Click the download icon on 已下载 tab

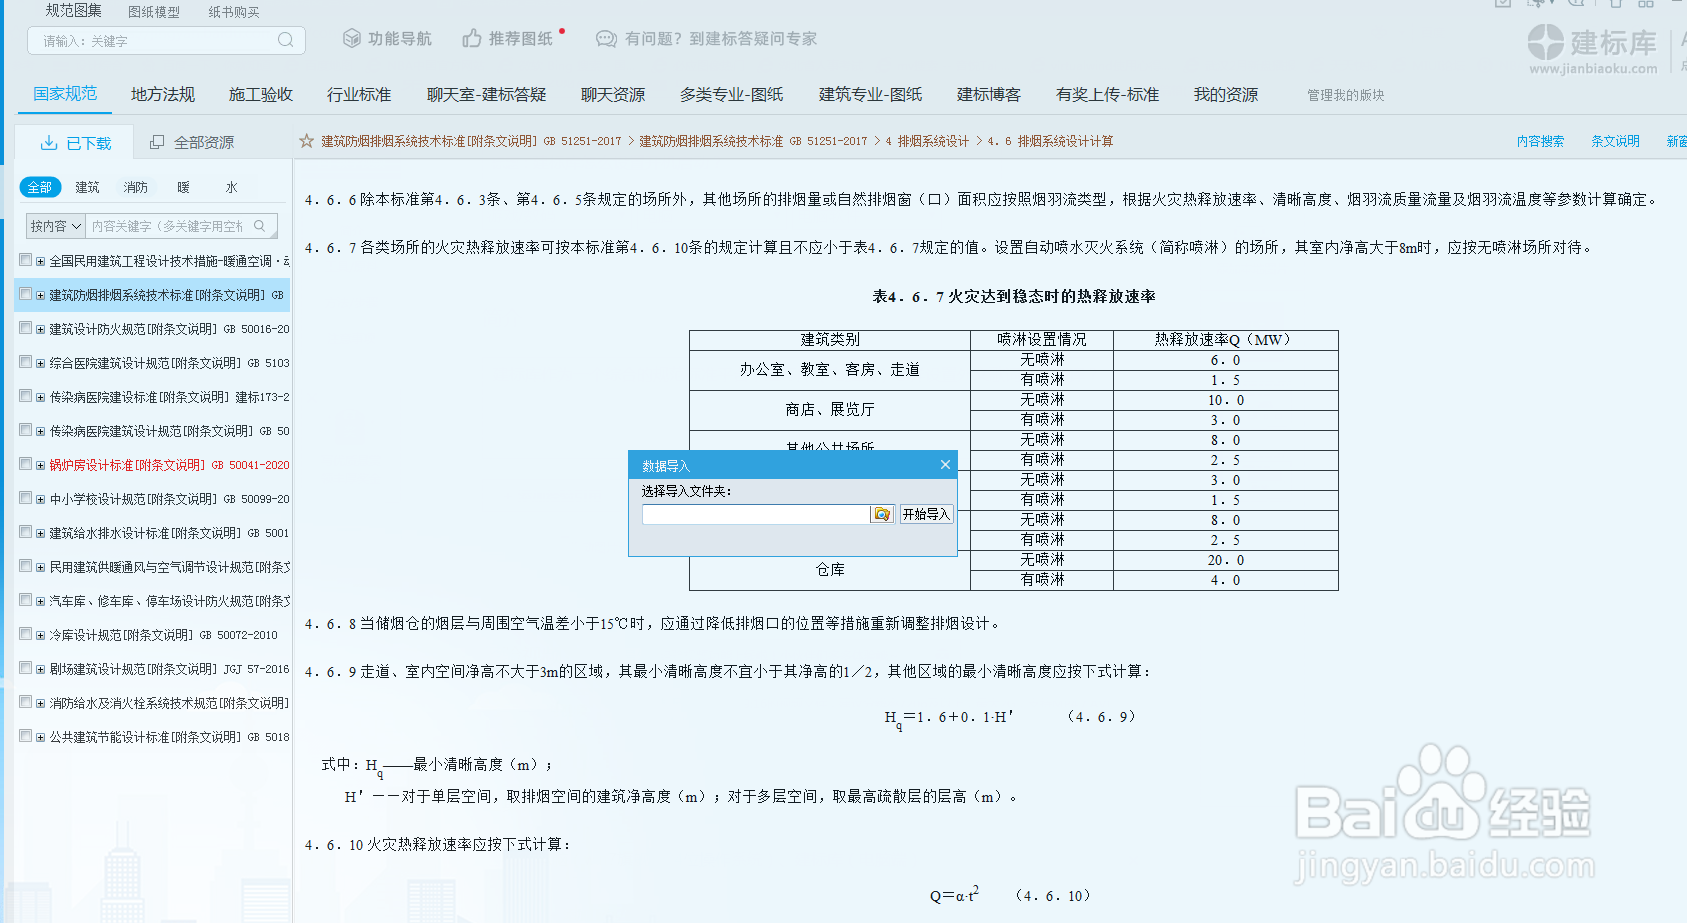tap(49, 141)
